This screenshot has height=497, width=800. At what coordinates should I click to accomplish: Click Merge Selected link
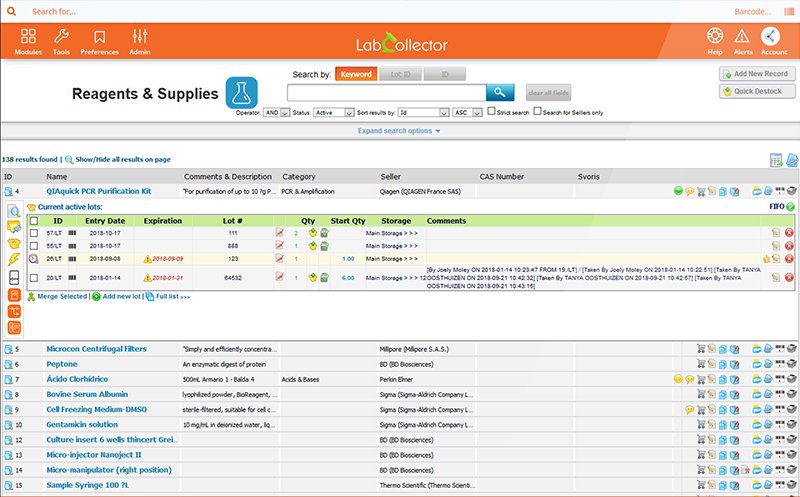tap(62, 296)
